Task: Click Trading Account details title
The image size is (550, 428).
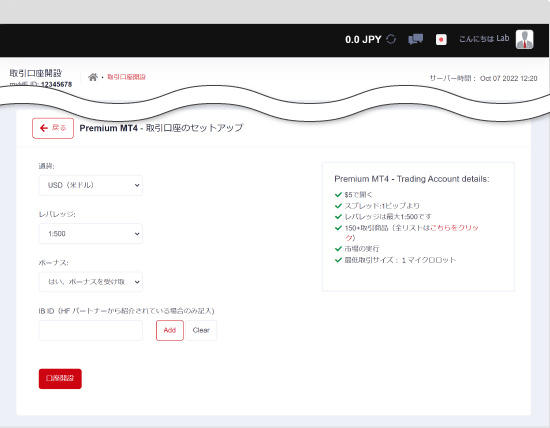Action: pos(411,179)
